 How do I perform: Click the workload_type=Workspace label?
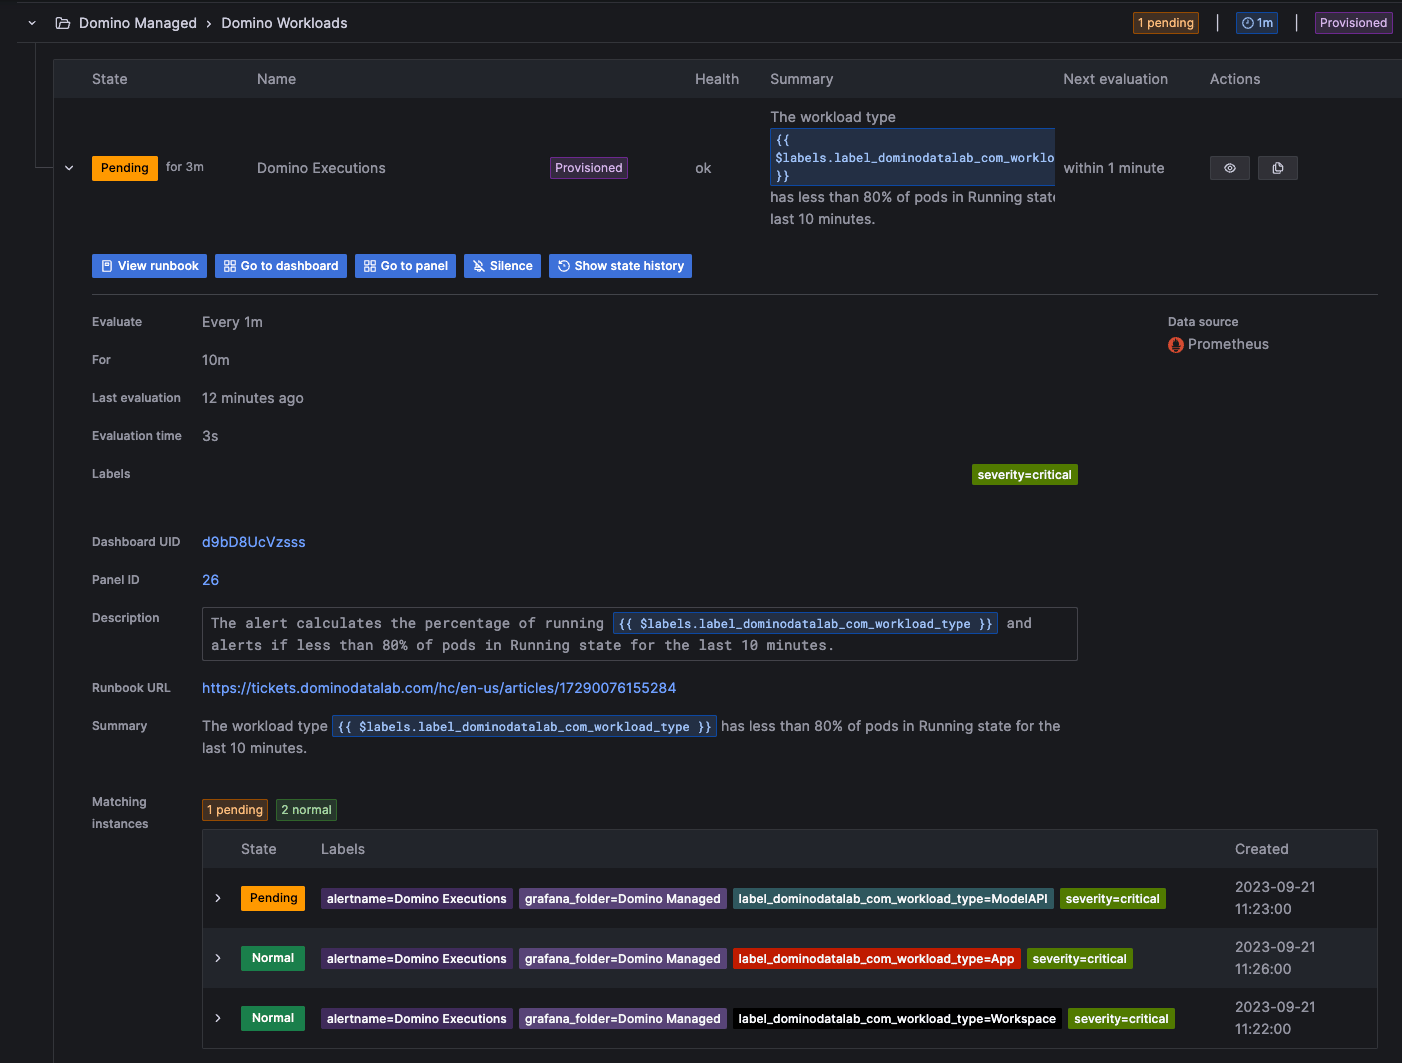pos(897,1019)
